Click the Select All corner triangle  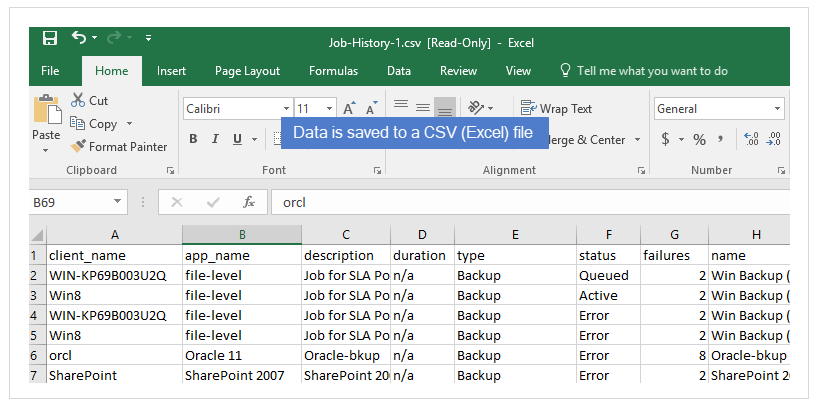click(x=38, y=235)
